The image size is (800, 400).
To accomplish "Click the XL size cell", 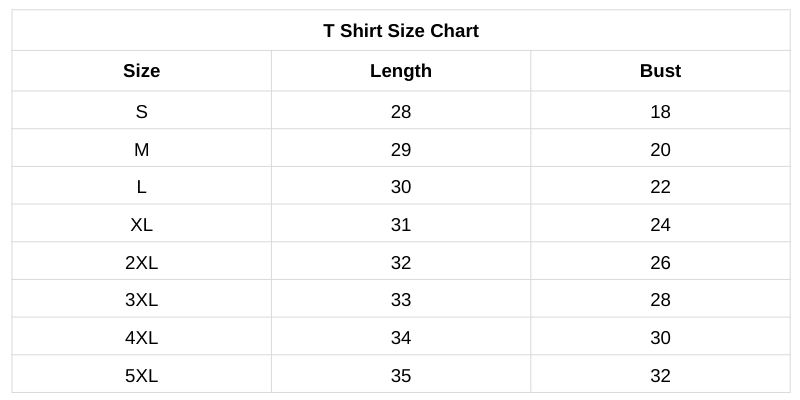I will click(x=141, y=225).
